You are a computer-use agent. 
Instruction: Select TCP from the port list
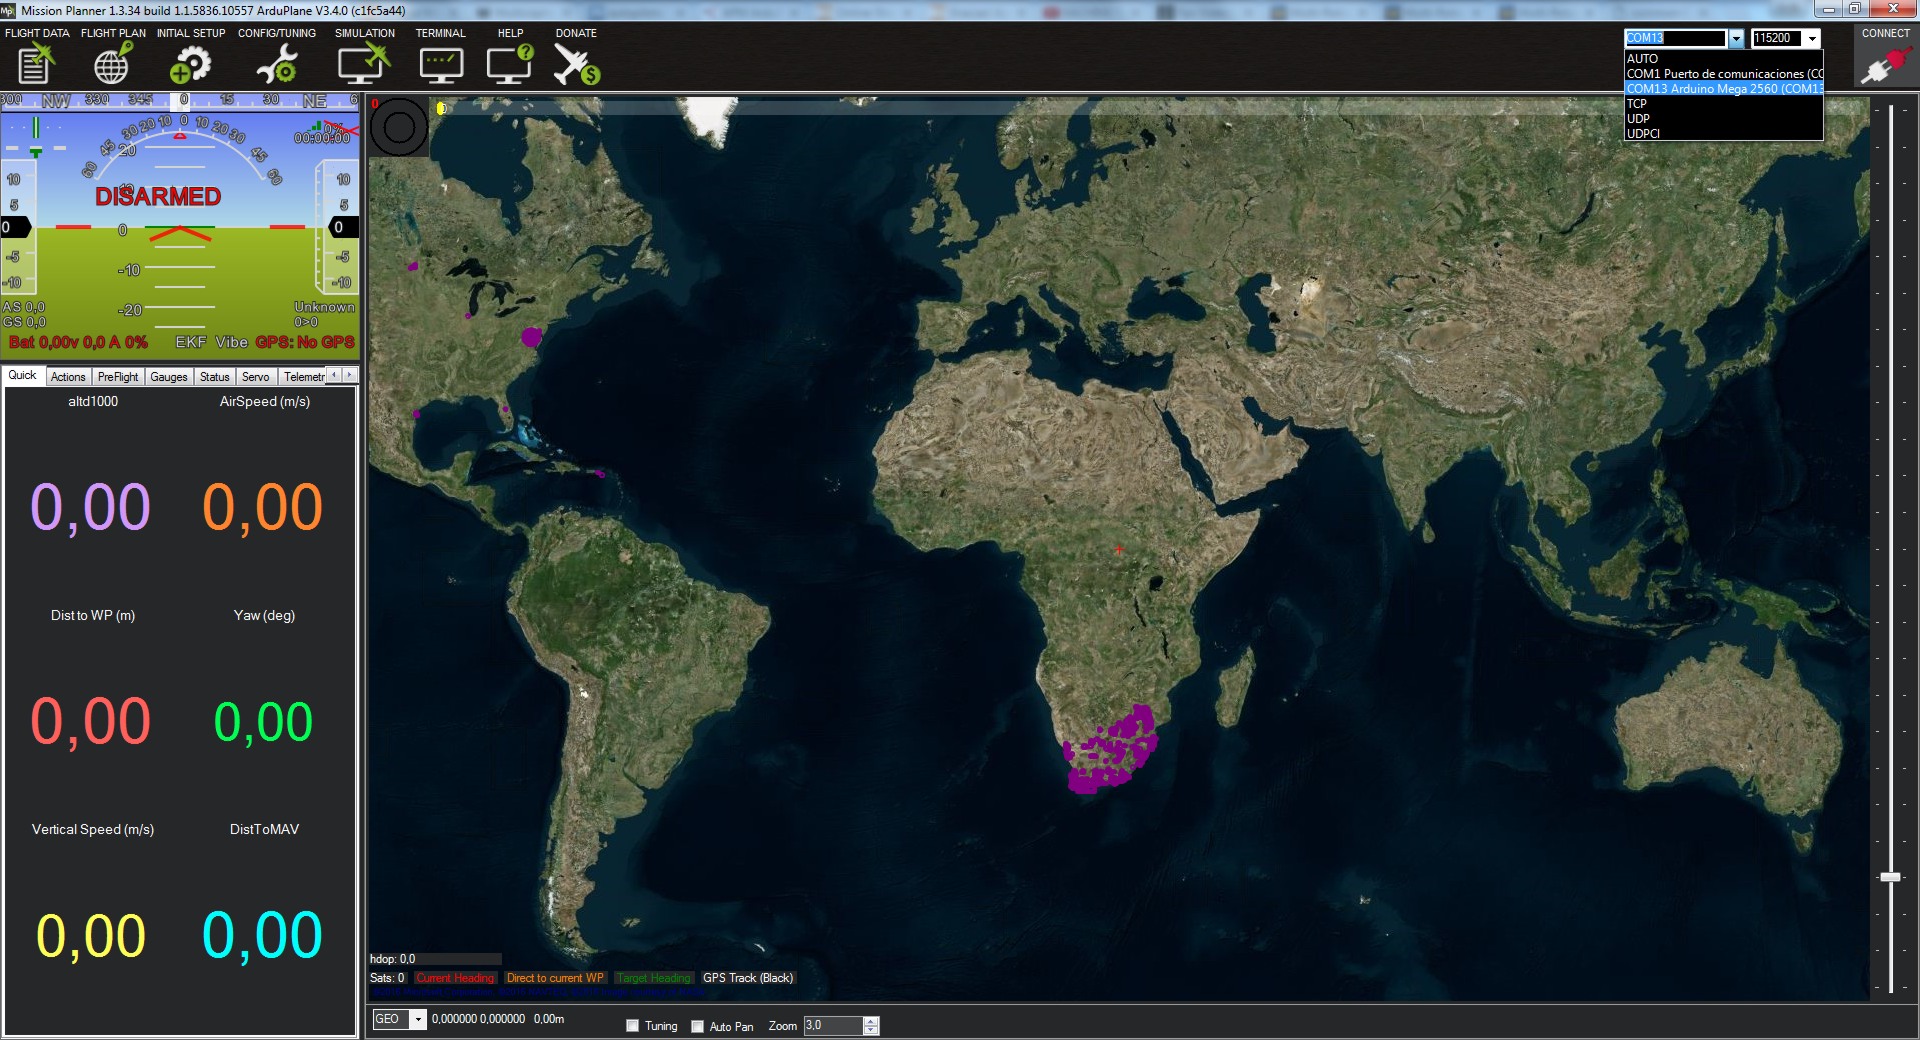[x=1637, y=104]
